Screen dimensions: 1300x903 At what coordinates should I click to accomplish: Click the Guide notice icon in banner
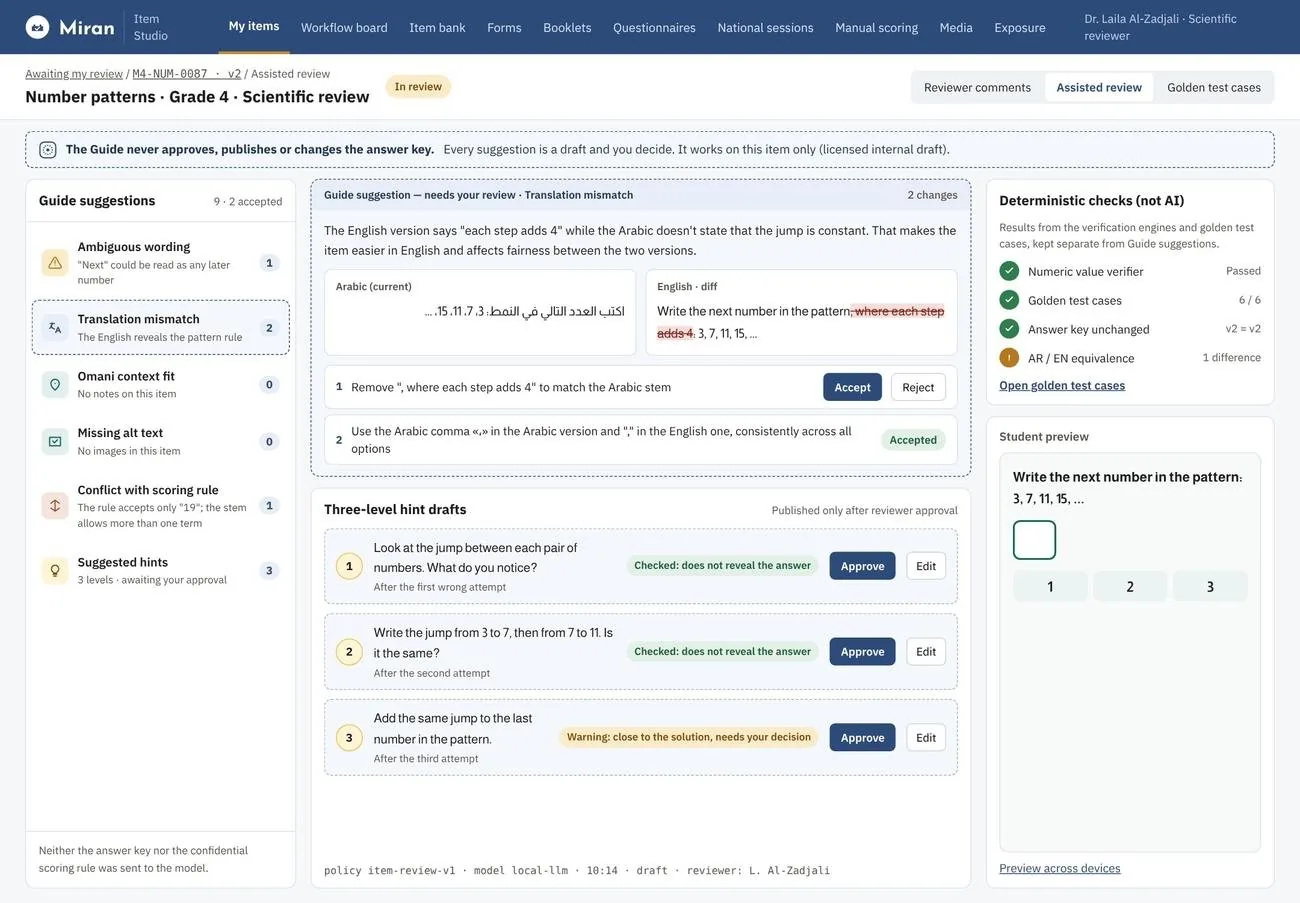point(47,150)
